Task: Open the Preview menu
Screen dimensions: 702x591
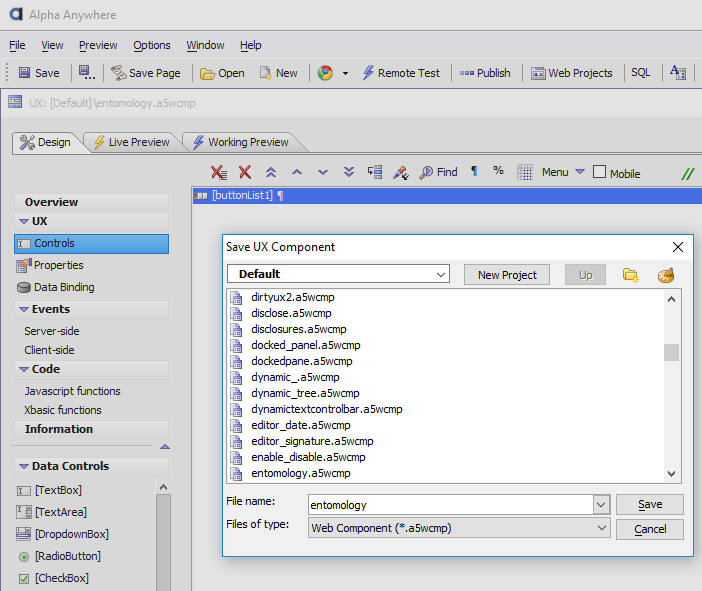Action: click(x=98, y=45)
